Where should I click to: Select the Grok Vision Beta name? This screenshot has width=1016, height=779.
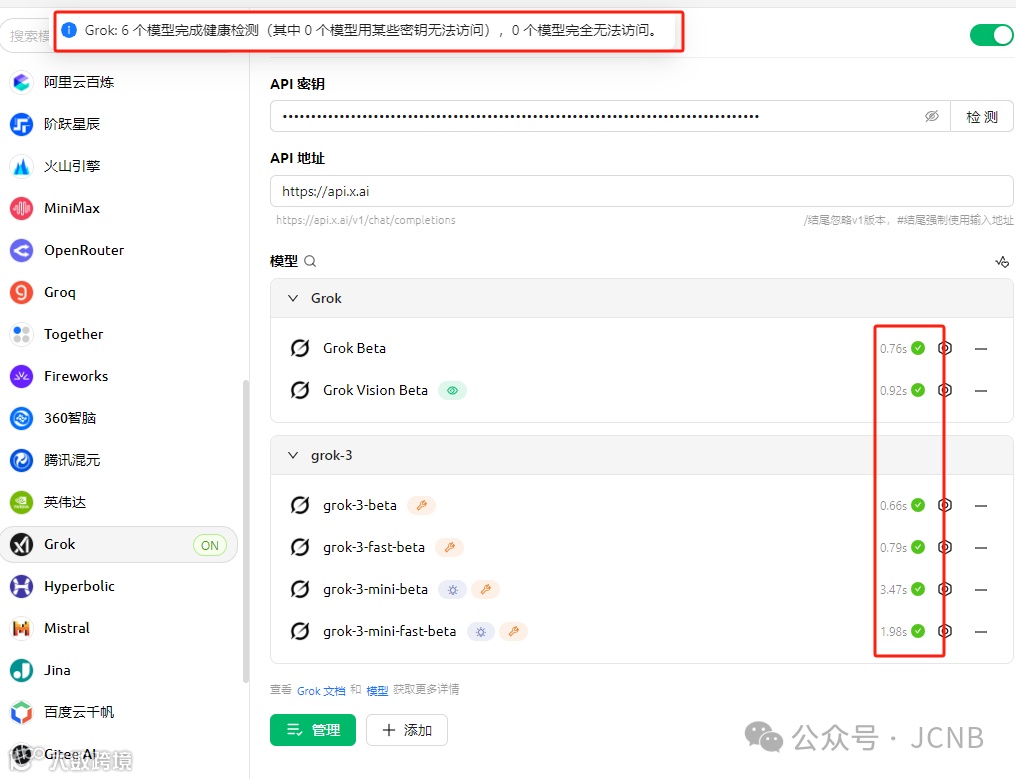point(375,390)
